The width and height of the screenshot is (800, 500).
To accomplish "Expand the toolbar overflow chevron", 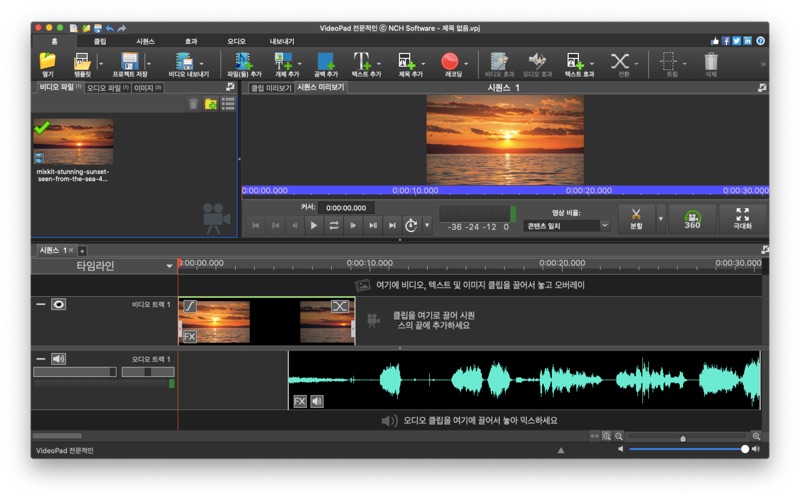I will [x=763, y=64].
